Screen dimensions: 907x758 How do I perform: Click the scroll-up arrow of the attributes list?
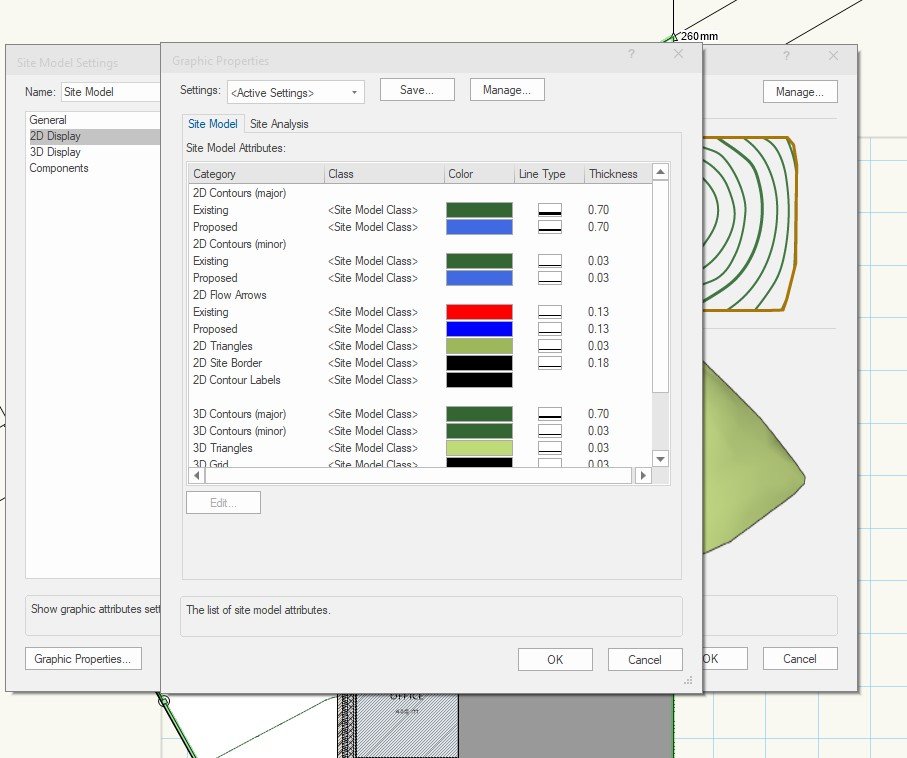click(x=661, y=169)
